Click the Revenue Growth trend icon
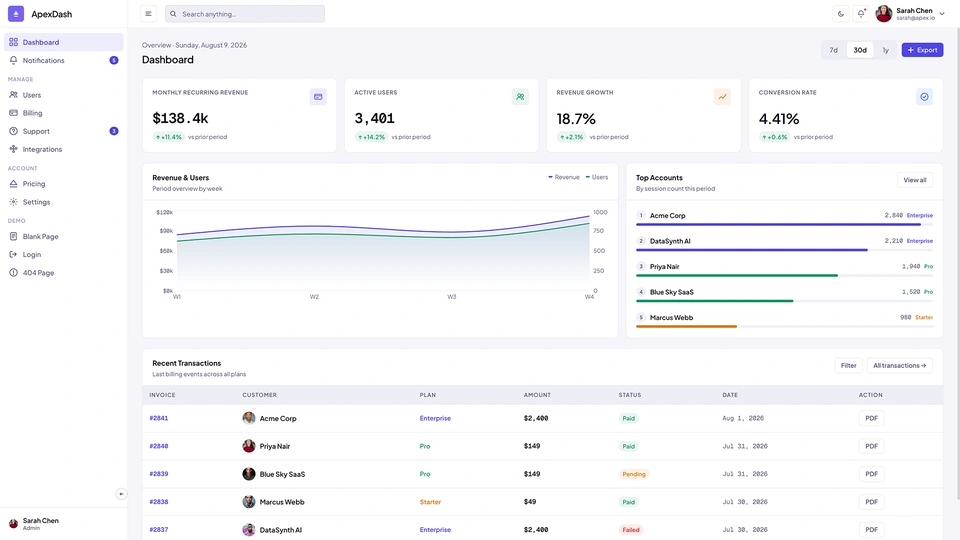This screenshot has height=540, width=960. (x=722, y=97)
